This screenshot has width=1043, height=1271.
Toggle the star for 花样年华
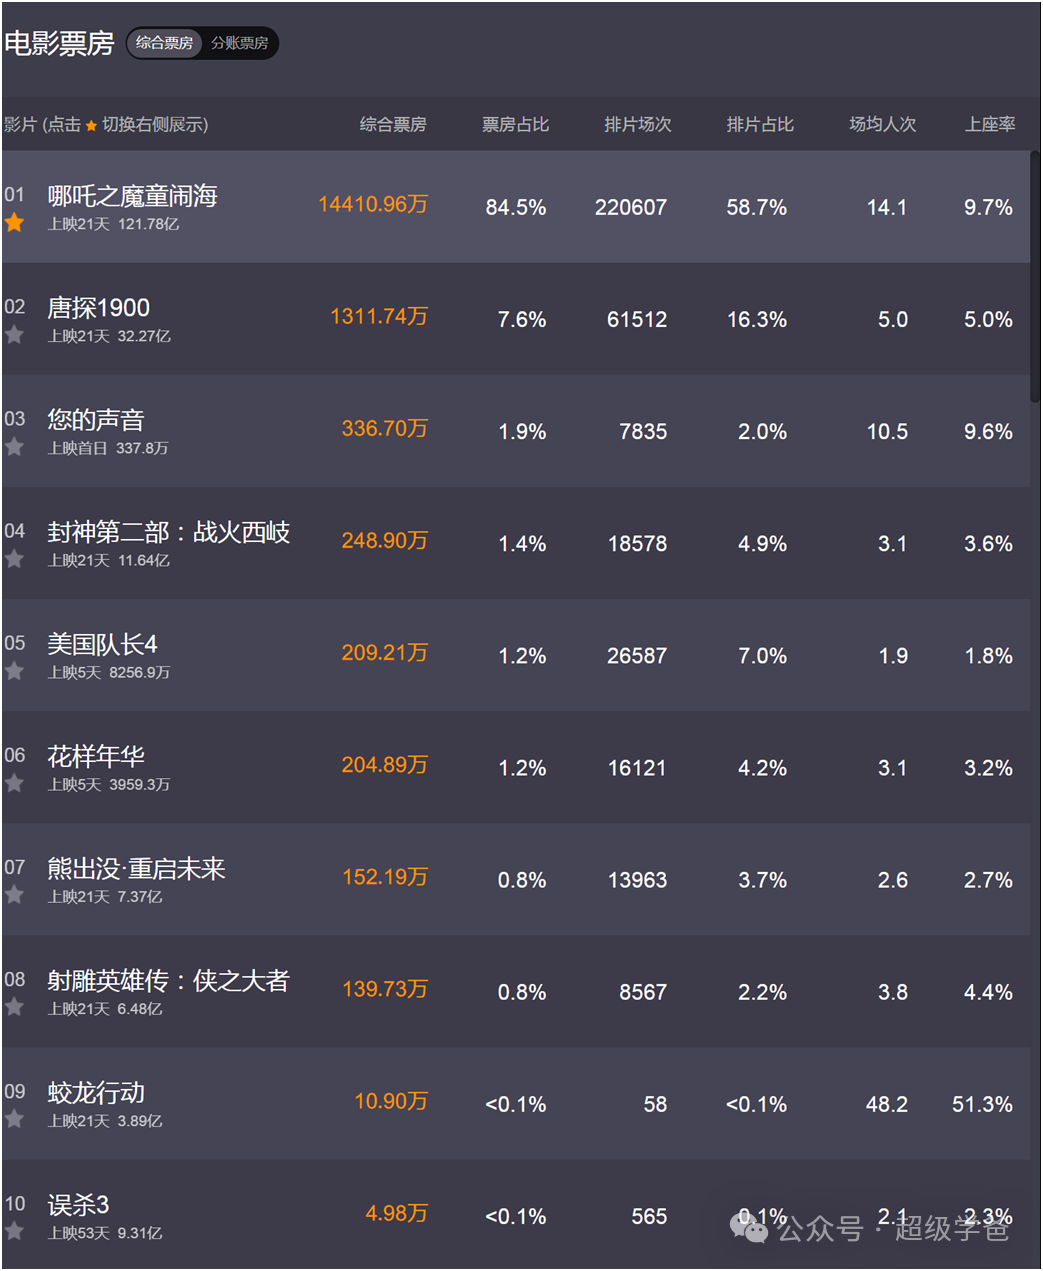[14, 783]
